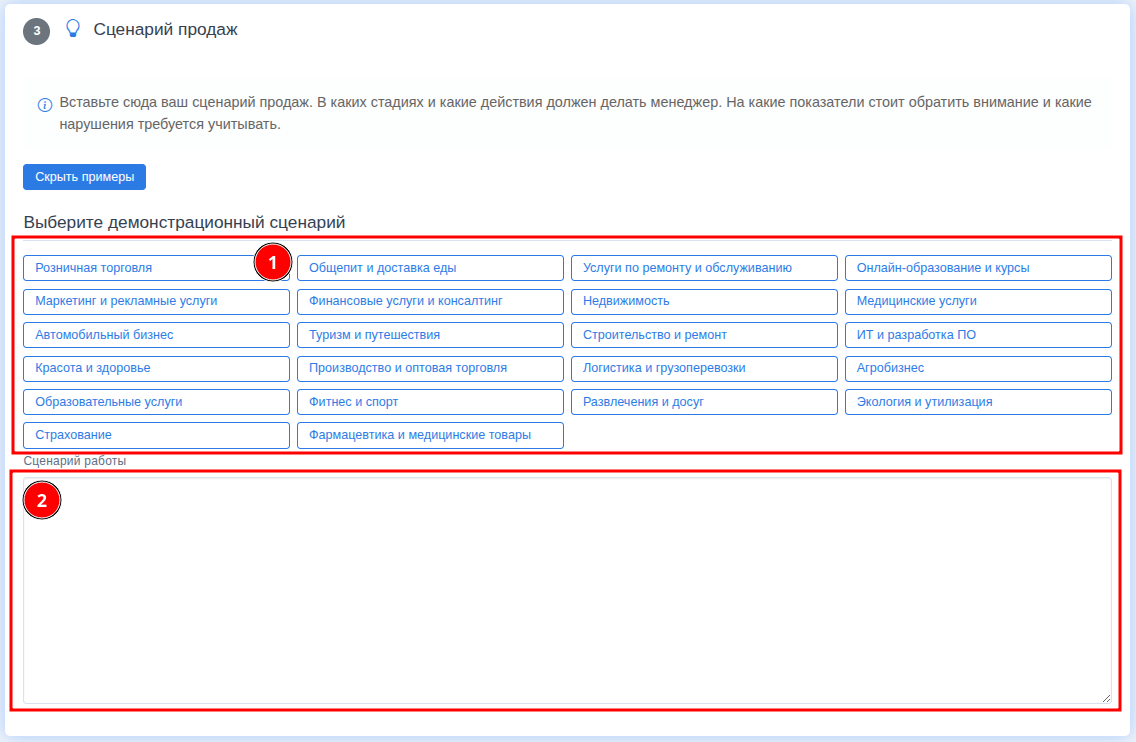Screen dimensions: 1136x742
Task: Pick Услуги по ремонту и обслуживанию scenario
Action: click(704, 268)
